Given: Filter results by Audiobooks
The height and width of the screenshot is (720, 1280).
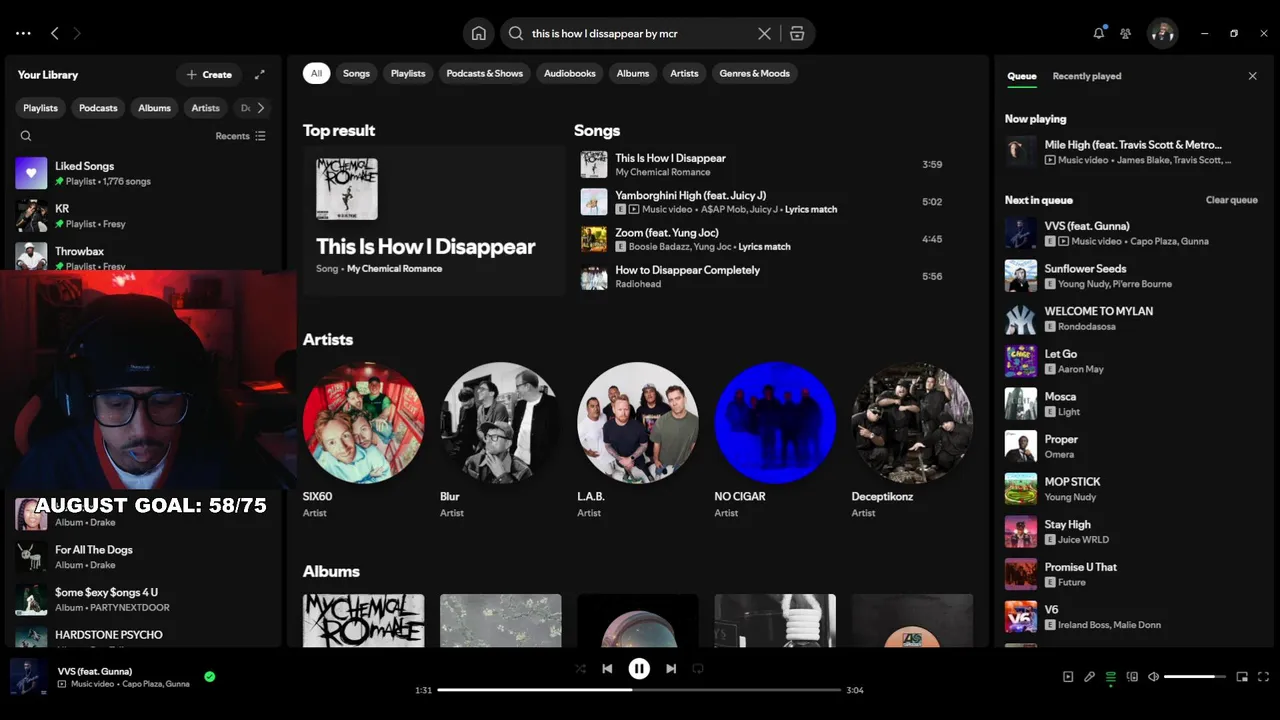Looking at the screenshot, I should (x=570, y=73).
